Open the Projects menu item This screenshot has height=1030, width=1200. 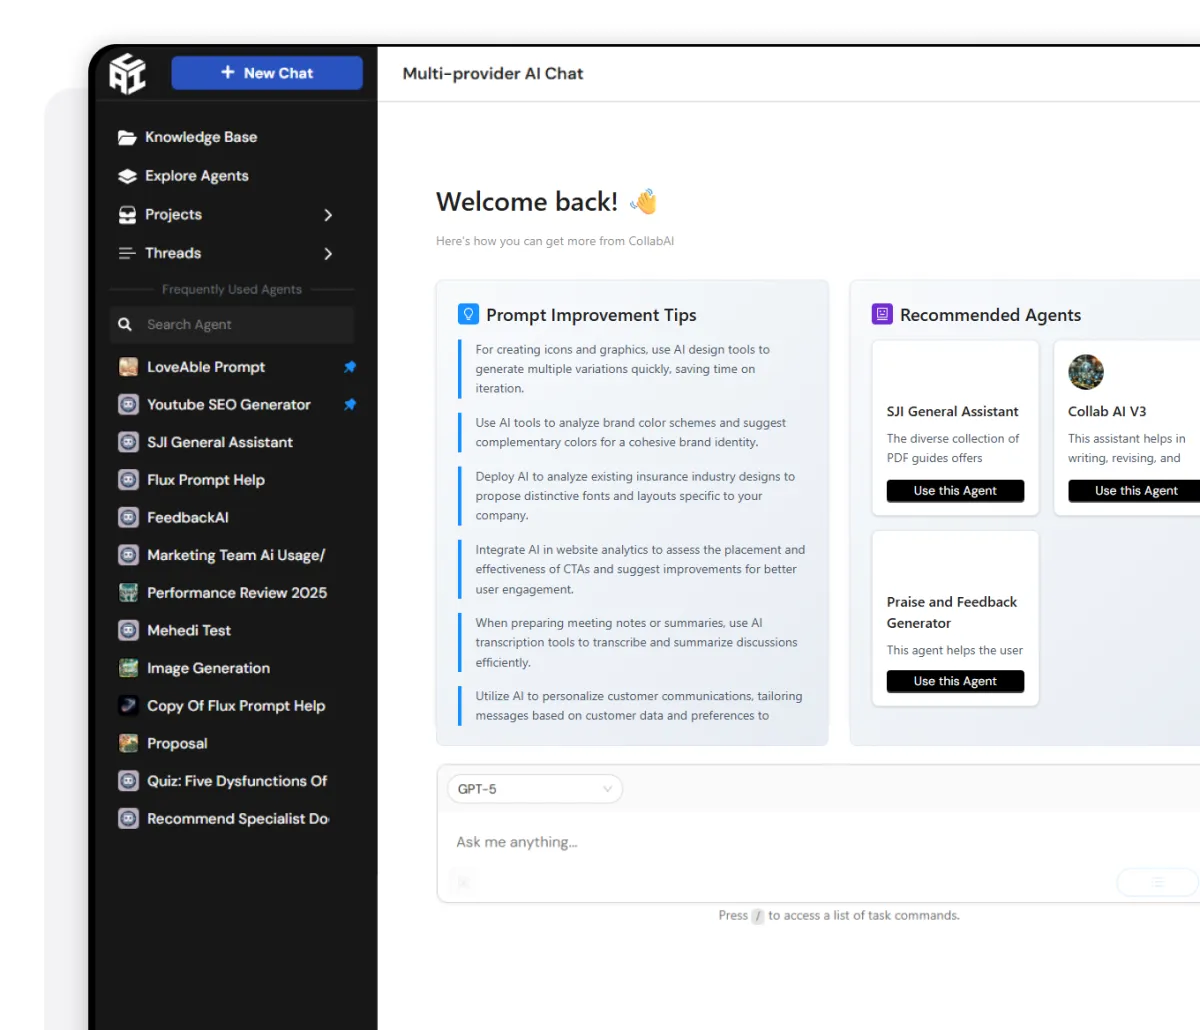173,215
